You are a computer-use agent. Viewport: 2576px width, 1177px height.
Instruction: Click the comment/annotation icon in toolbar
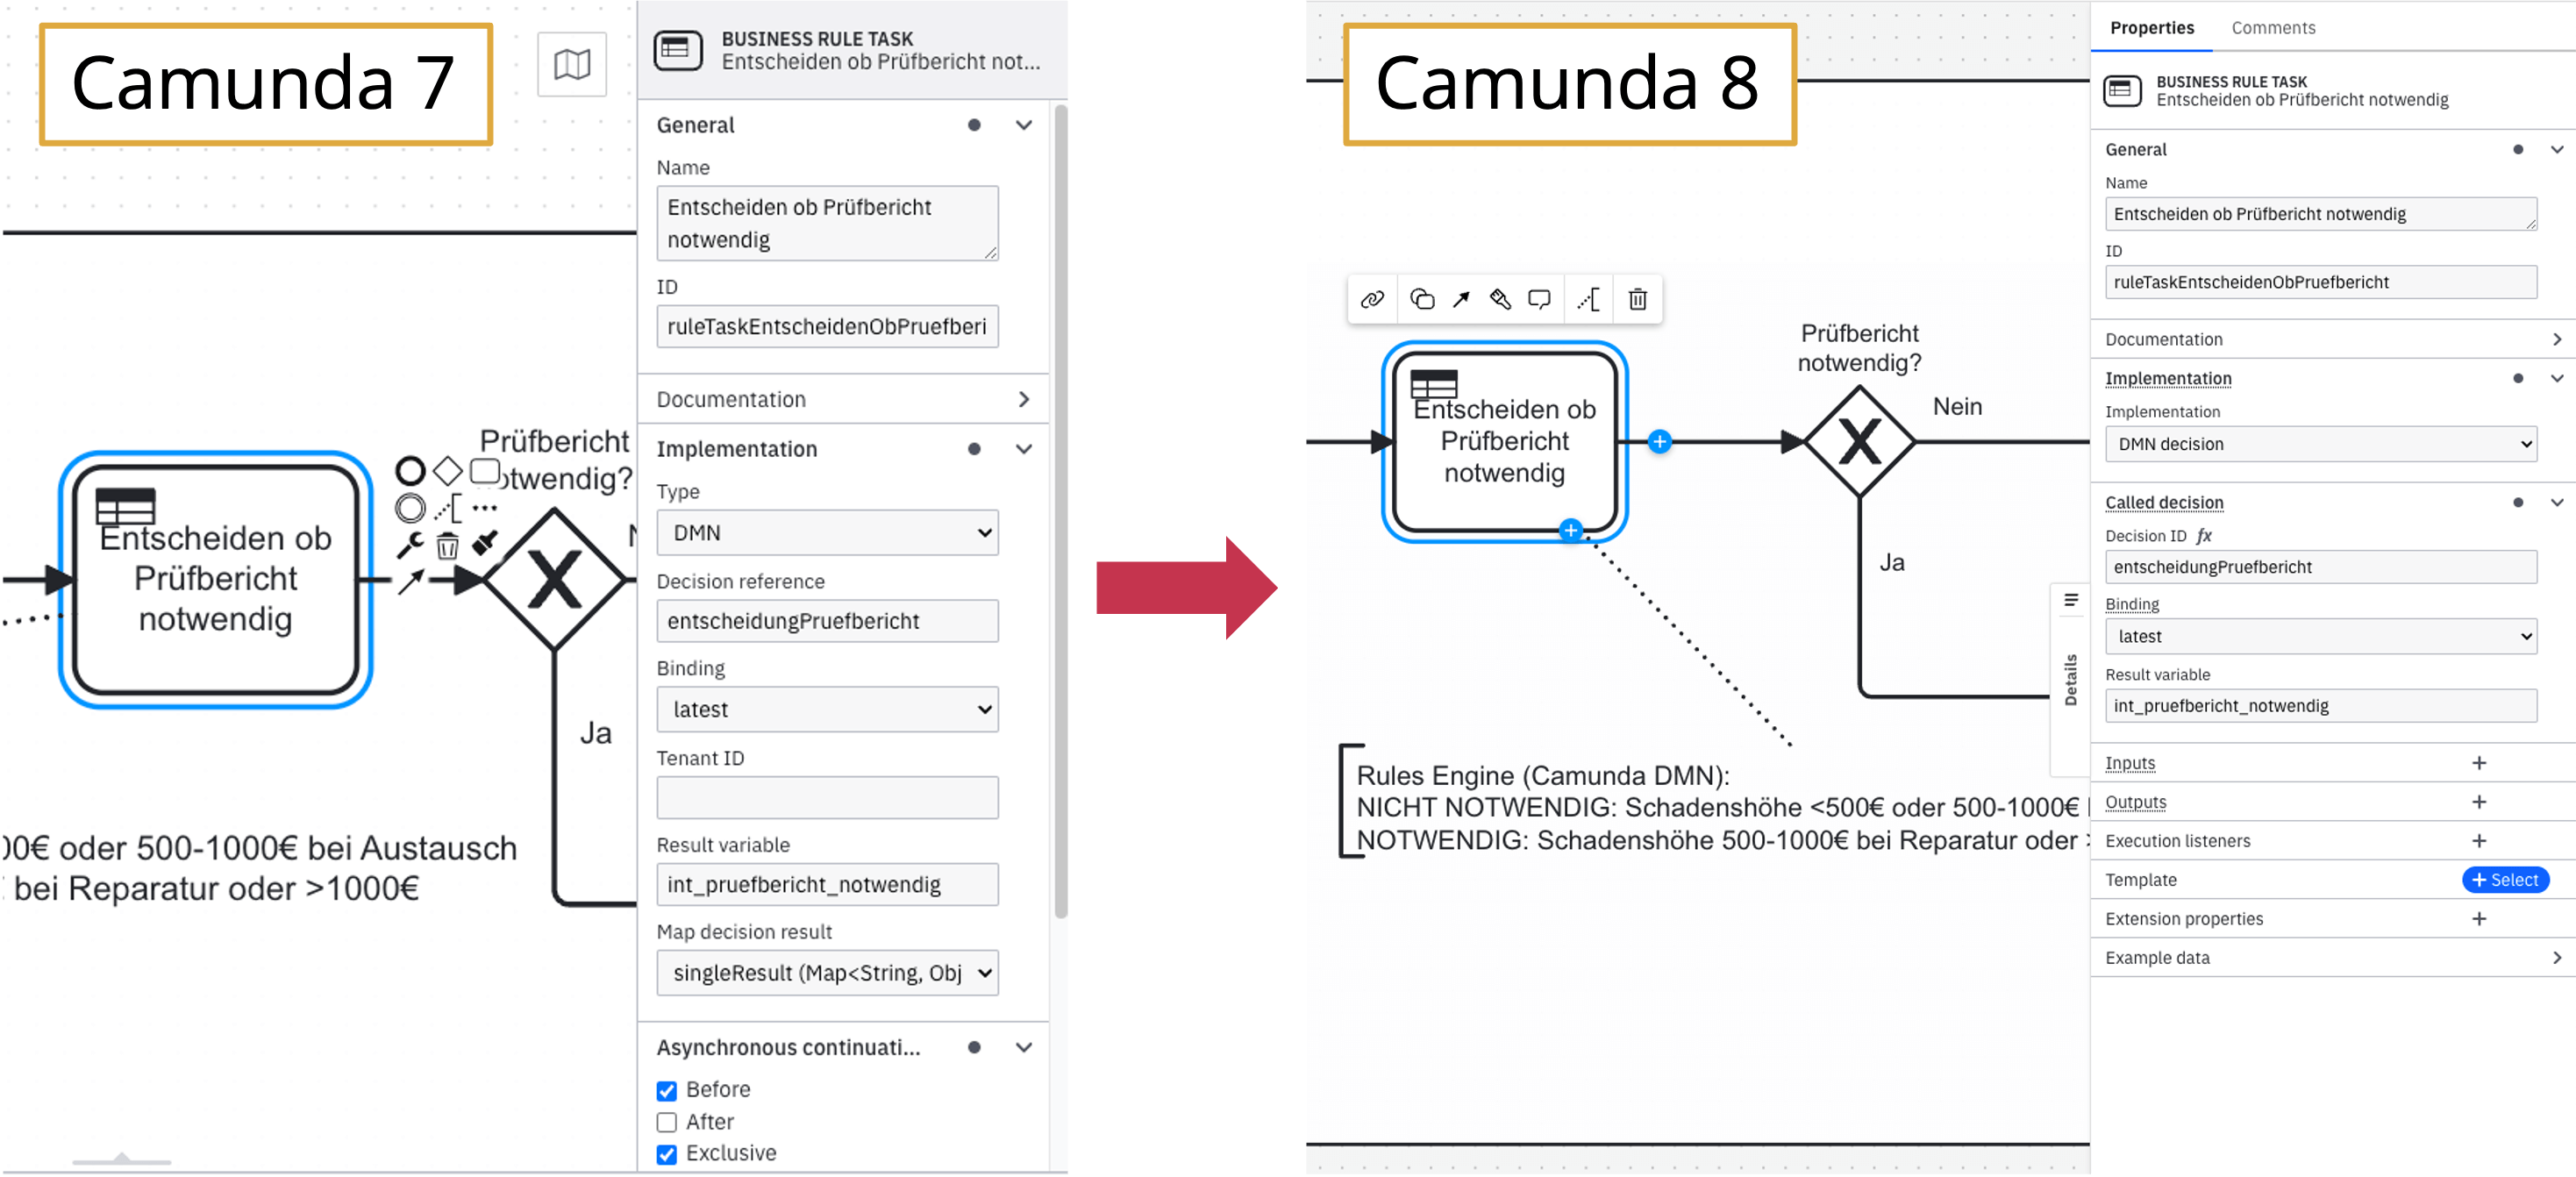pyautogui.click(x=1539, y=299)
